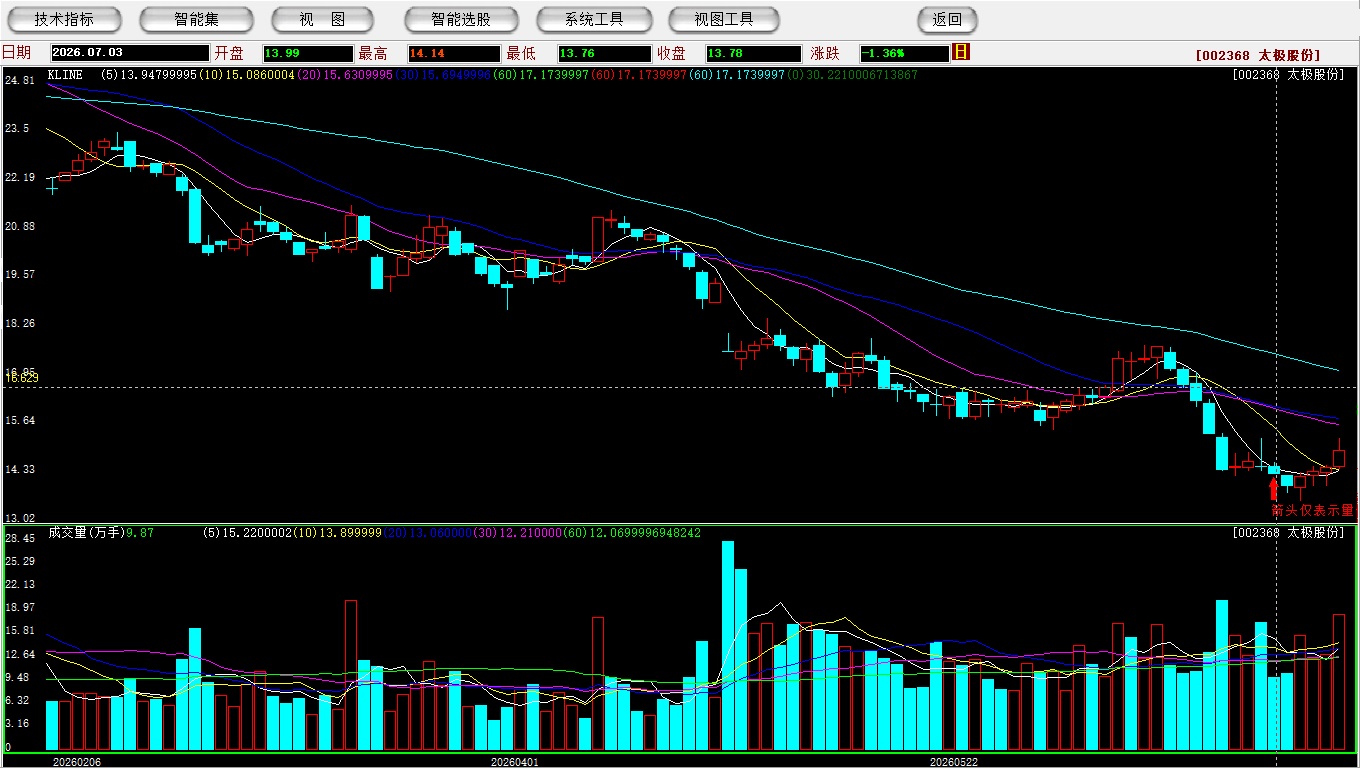The height and width of the screenshot is (768, 1360).
Task: Select the (5)13.94799995 moving average legend
Action: [x=149, y=75]
